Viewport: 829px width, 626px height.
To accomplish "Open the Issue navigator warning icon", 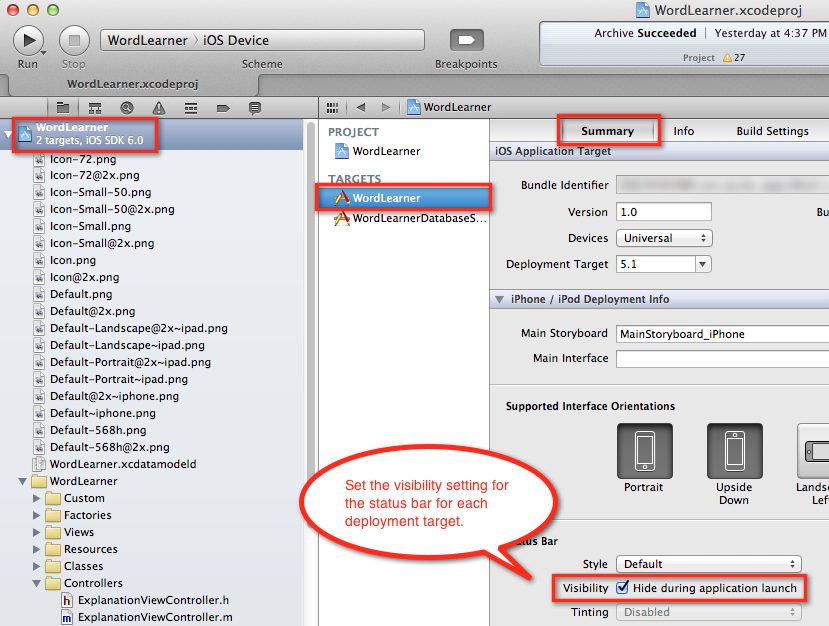I will [x=159, y=108].
